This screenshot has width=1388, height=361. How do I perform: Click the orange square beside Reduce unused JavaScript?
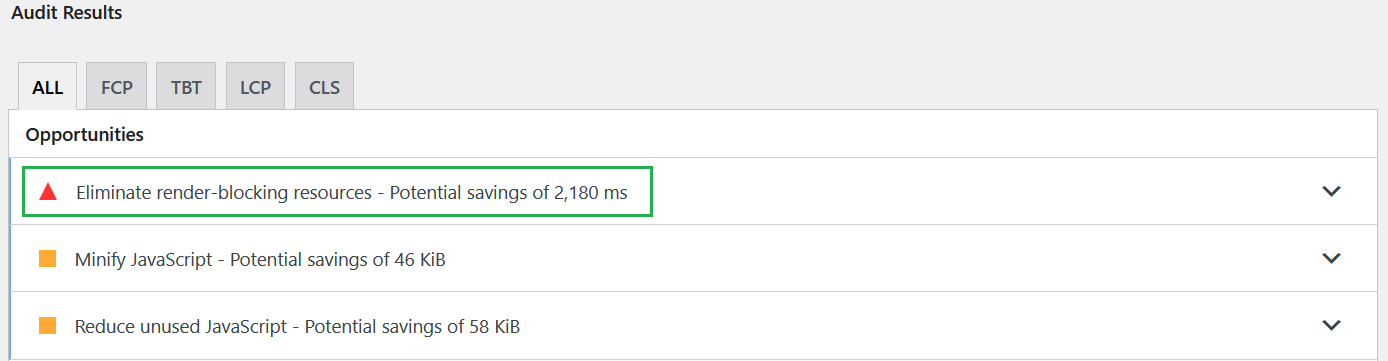click(x=47, y=326)
